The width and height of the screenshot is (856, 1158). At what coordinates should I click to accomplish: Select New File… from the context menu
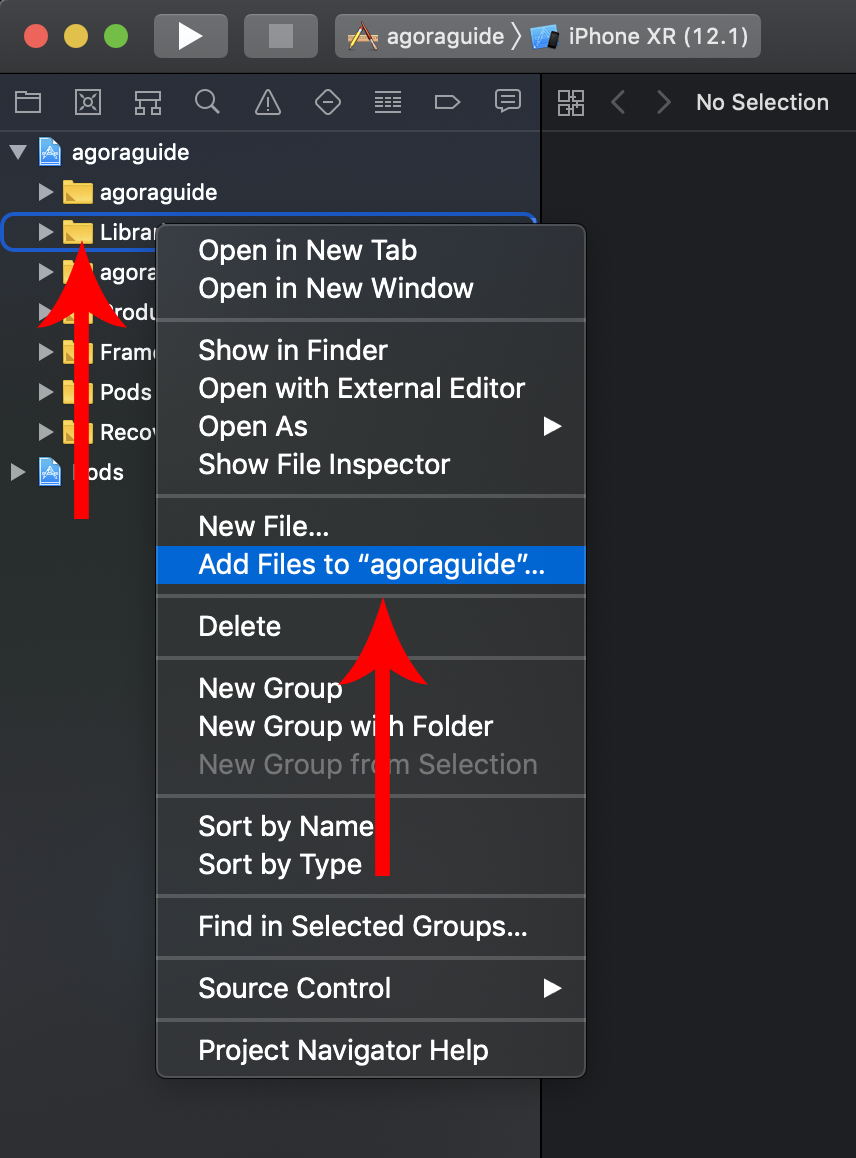371,527
